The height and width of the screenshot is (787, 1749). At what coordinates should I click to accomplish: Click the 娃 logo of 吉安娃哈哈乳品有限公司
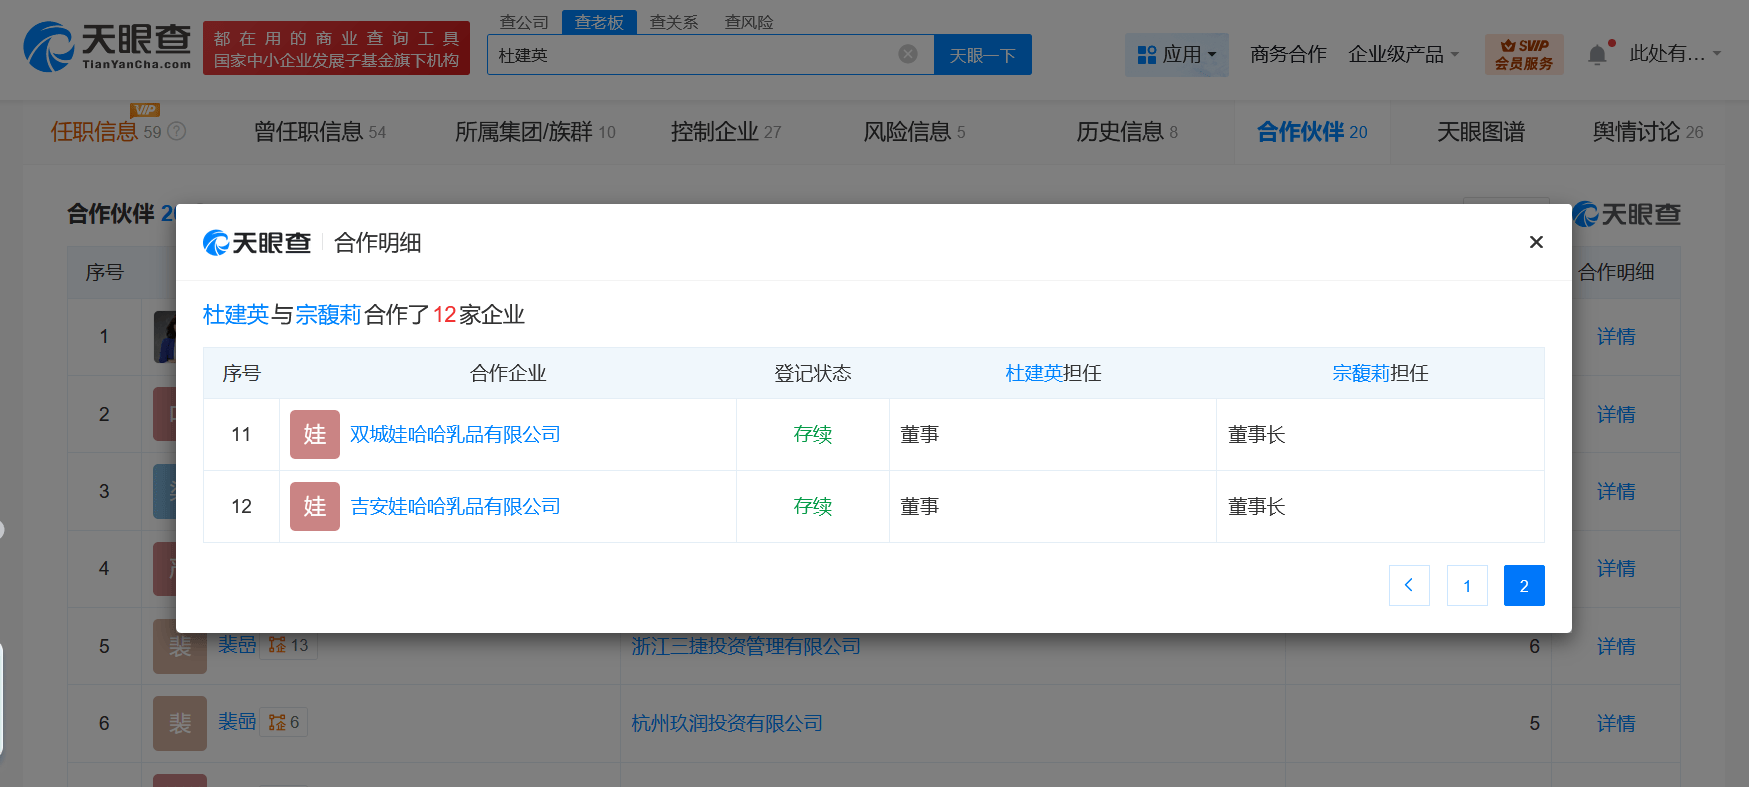(315, 506)
